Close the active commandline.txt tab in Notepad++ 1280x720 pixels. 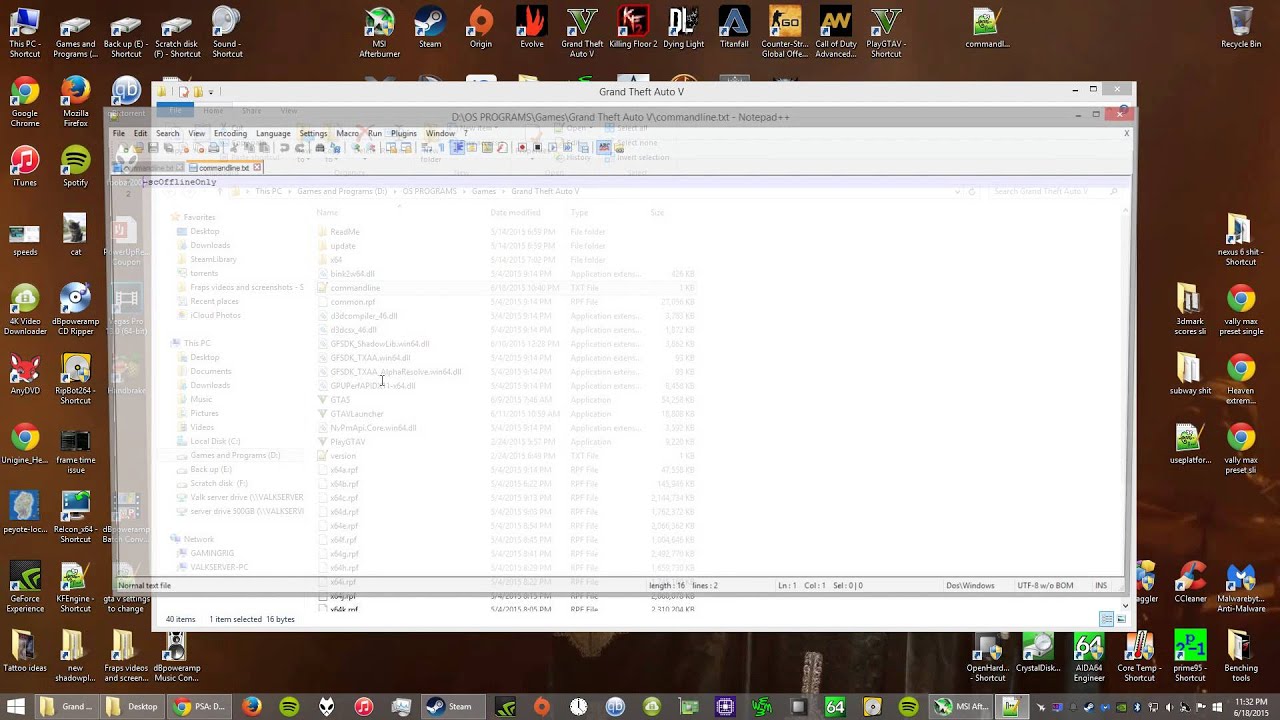coord(257,168)
